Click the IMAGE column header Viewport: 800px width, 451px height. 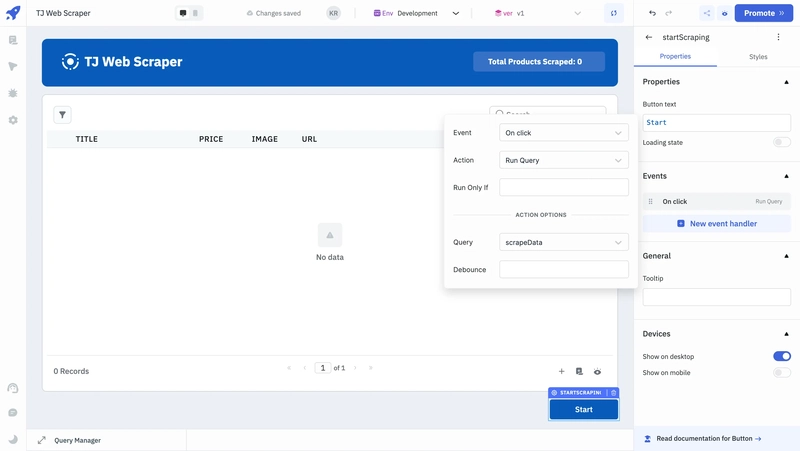point(264,139)
